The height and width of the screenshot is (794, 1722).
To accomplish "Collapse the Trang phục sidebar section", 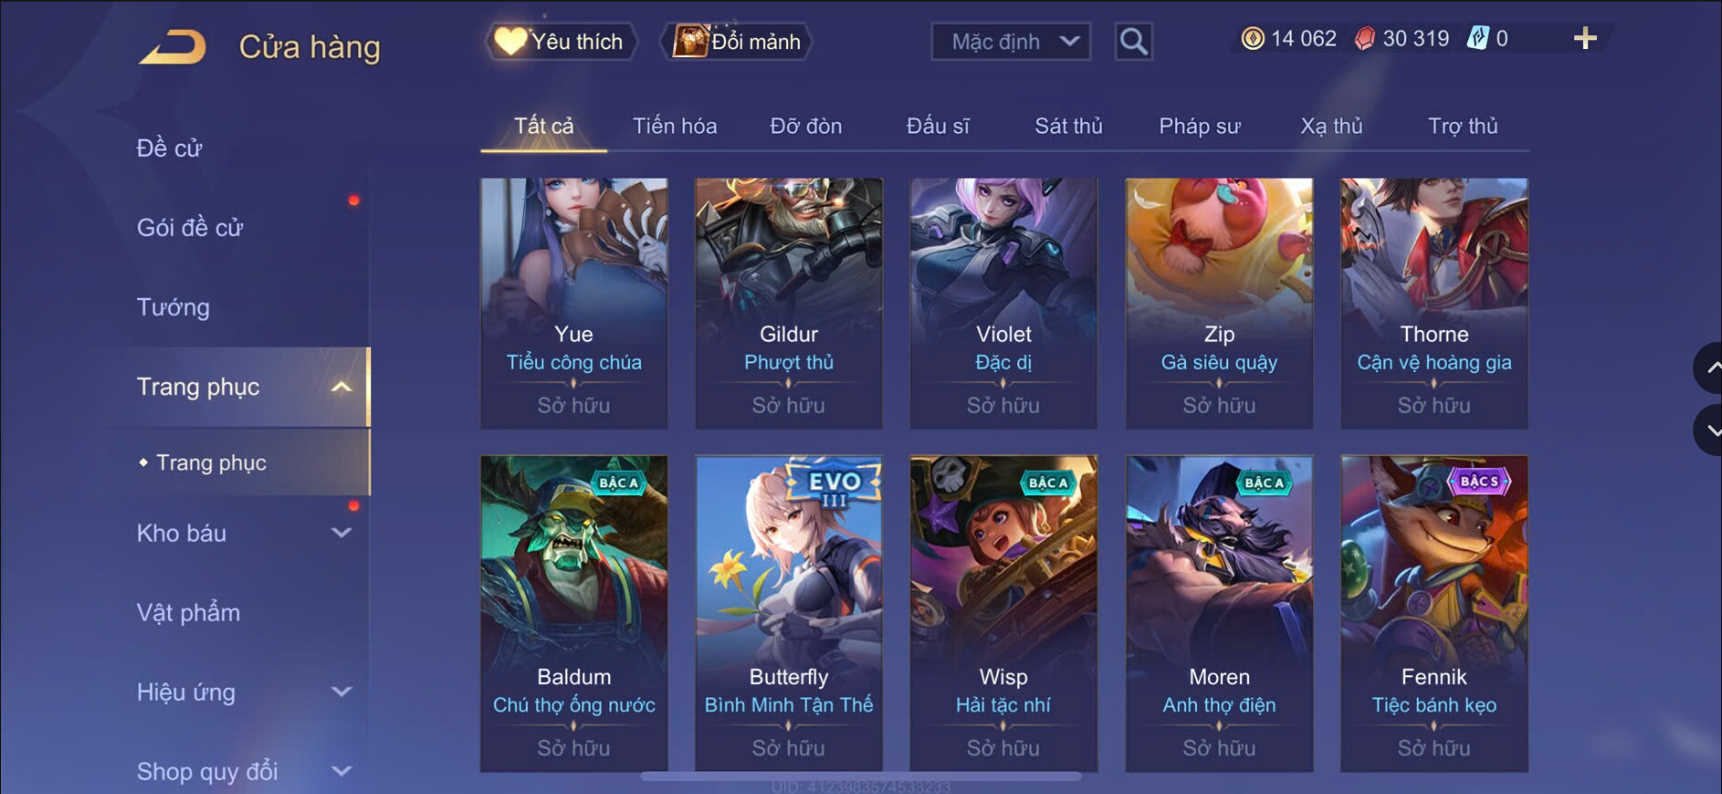I will 341,387.
